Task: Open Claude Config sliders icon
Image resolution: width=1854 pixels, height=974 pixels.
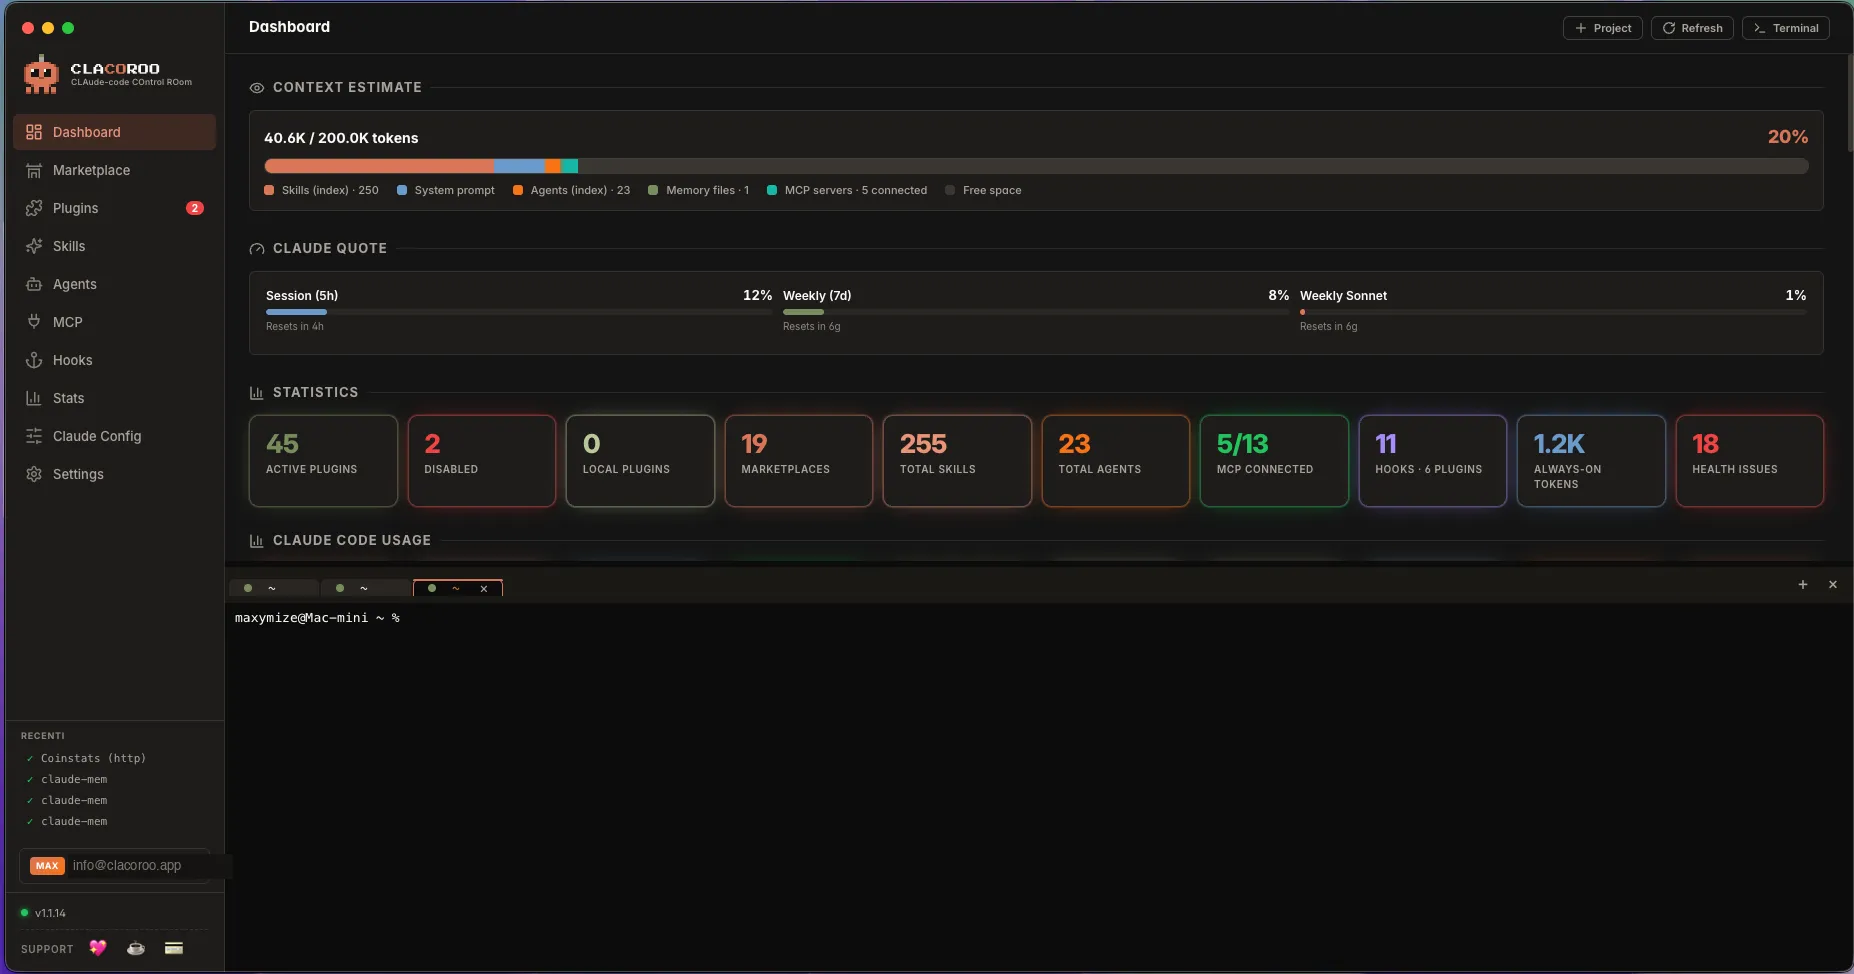Action: (x=34, y=436)
